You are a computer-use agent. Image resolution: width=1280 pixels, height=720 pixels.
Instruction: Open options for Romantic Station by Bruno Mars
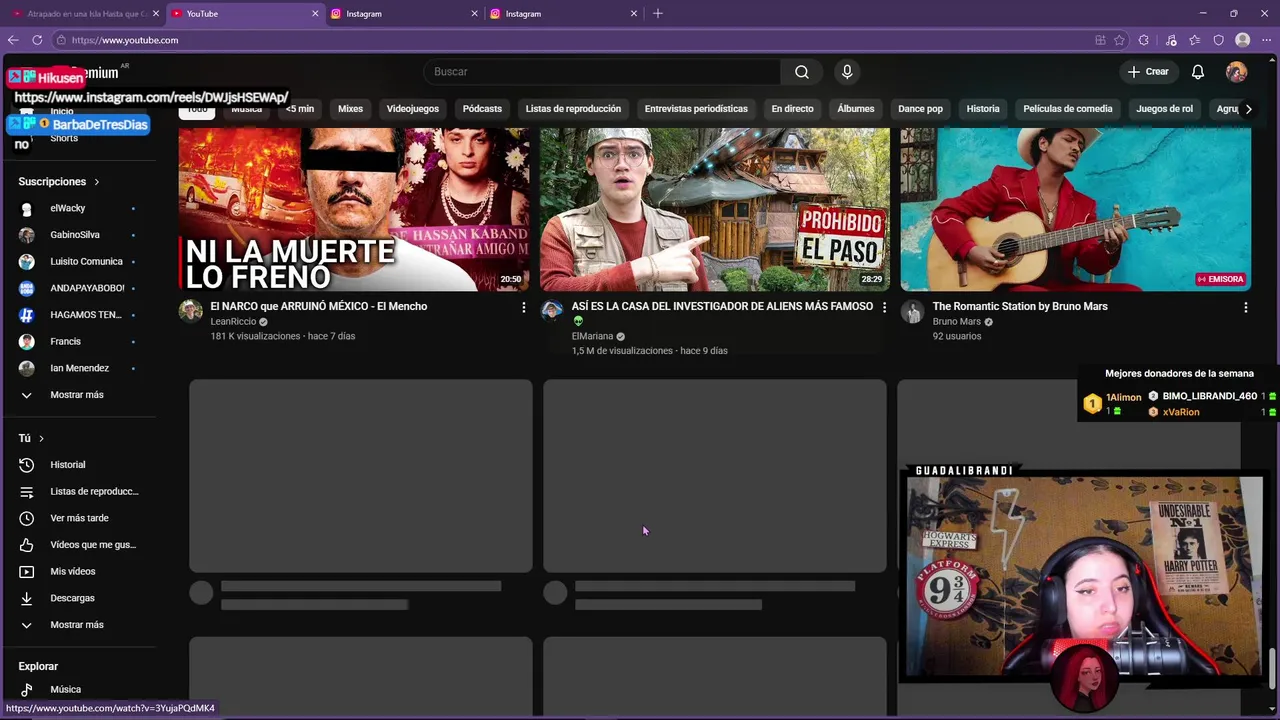pyautogui.click(x=1245, y=308)
